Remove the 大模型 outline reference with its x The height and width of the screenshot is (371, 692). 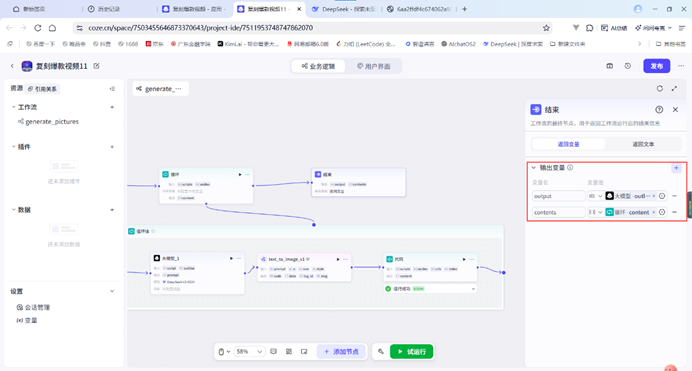point(654,196)
